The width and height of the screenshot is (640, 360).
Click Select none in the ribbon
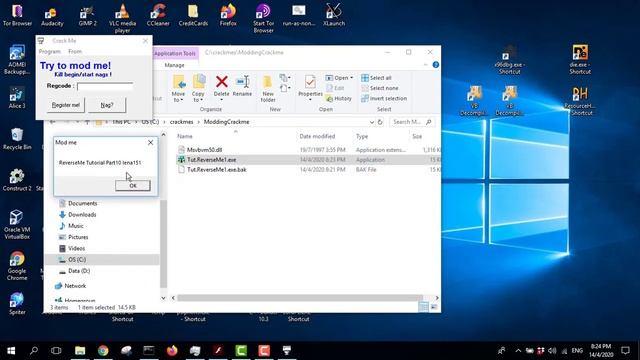[380, 88]
